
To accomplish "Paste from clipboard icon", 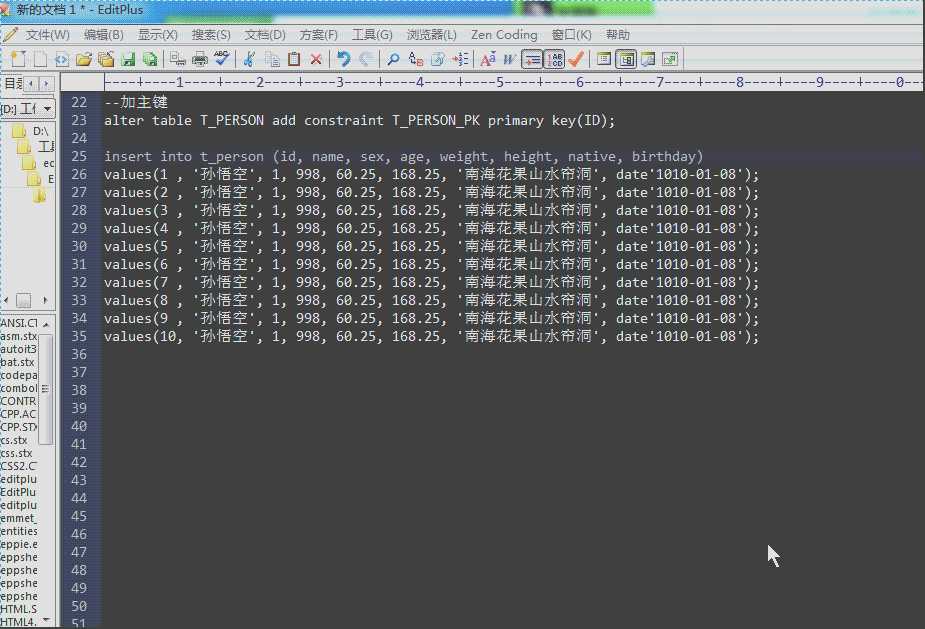I will pos(294,59).
